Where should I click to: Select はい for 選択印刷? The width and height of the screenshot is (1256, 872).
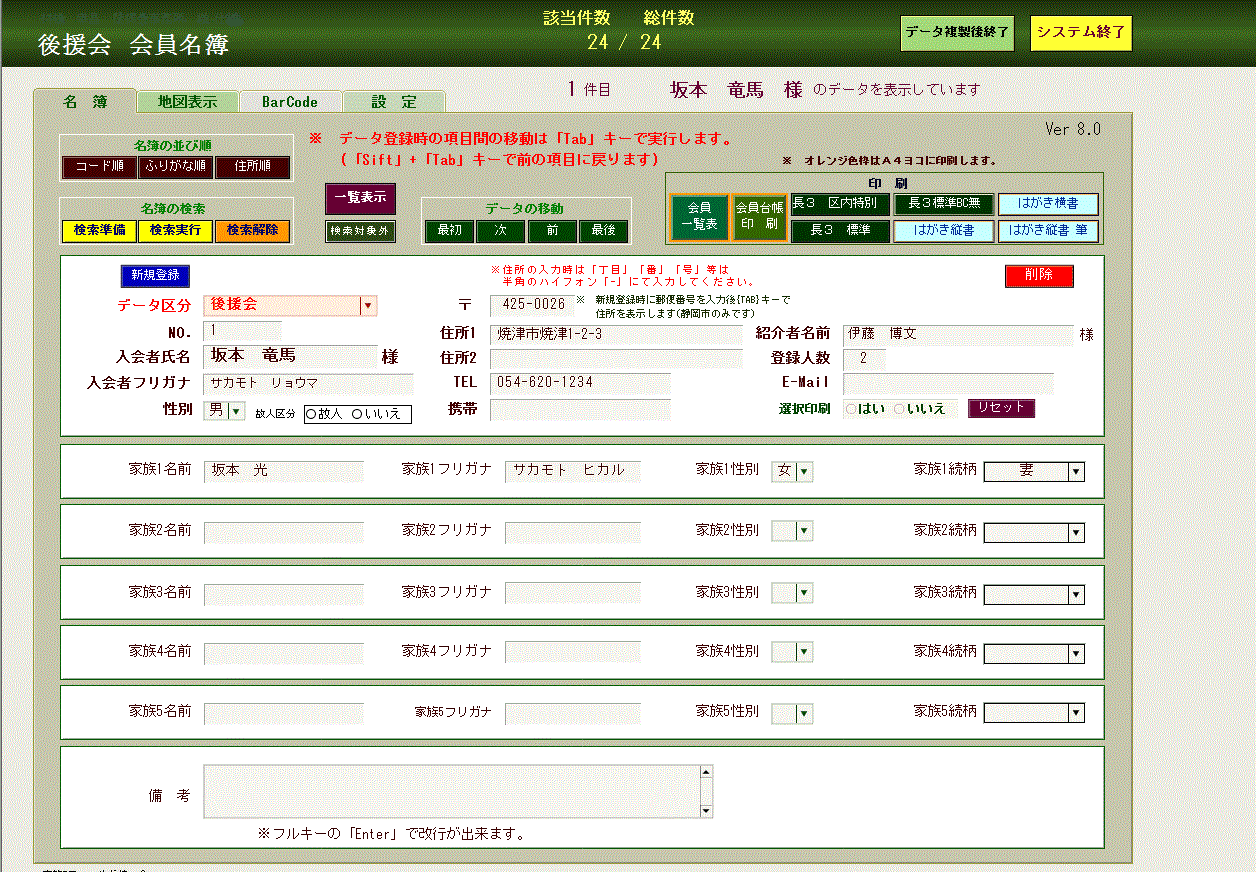point(852,409)
